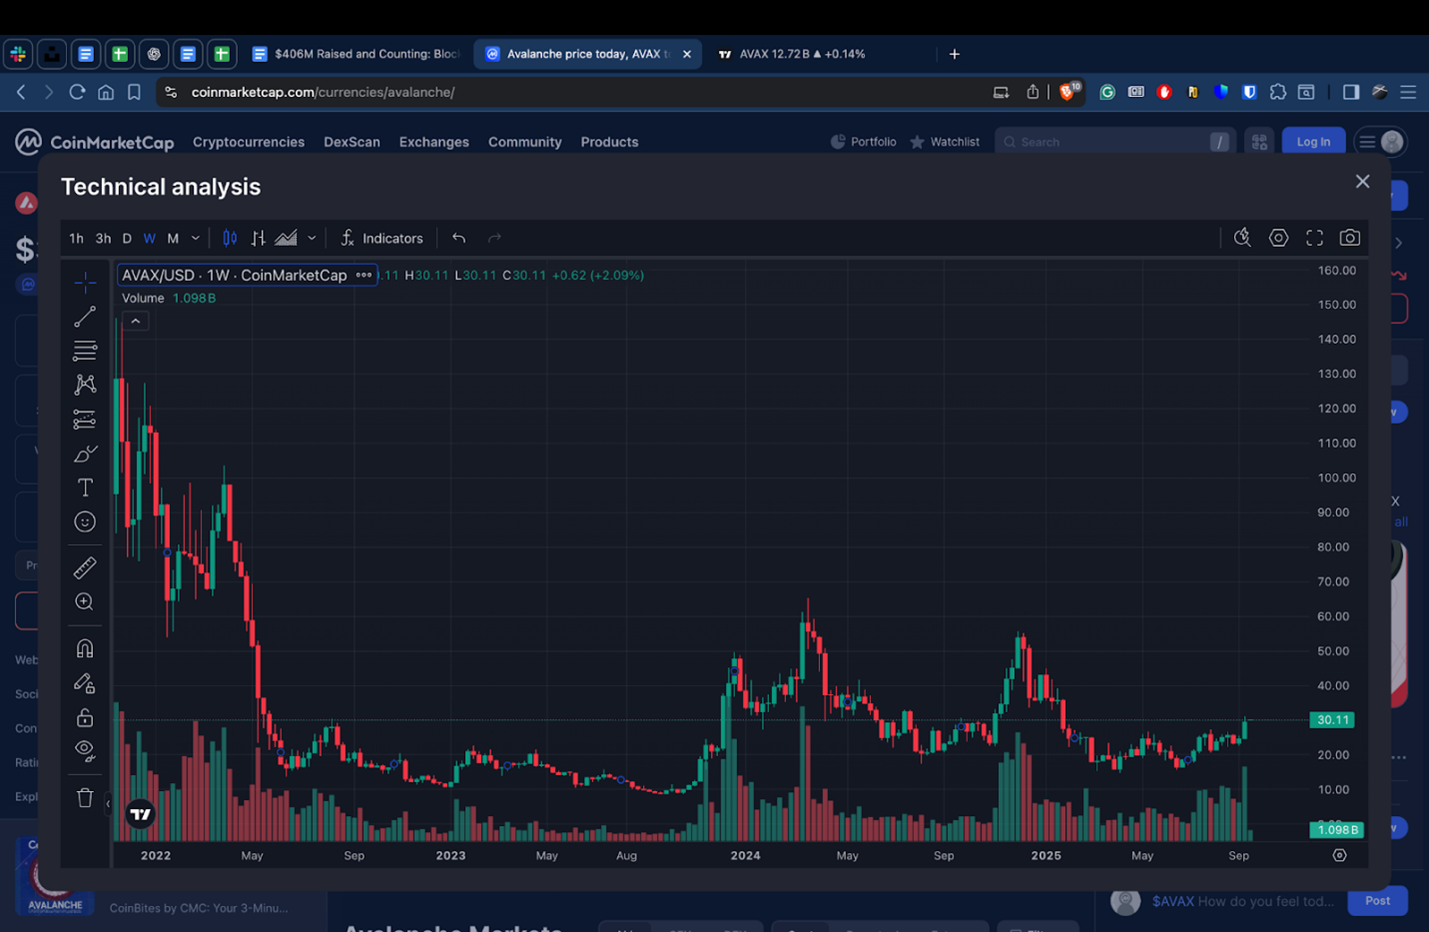
Task: Switch chart interval to 3h
Action: 103,238
